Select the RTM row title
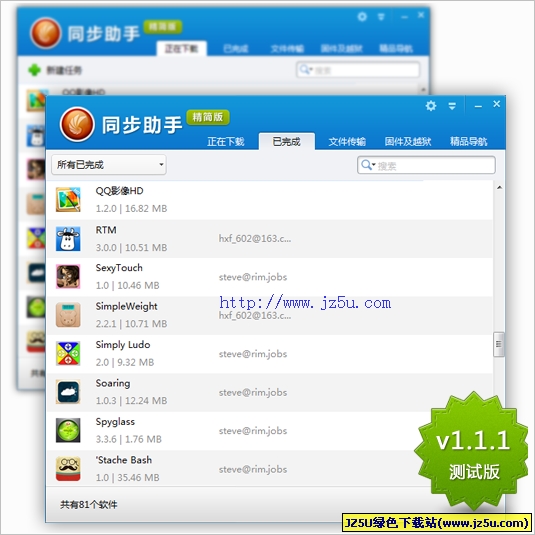 point(106,230)
